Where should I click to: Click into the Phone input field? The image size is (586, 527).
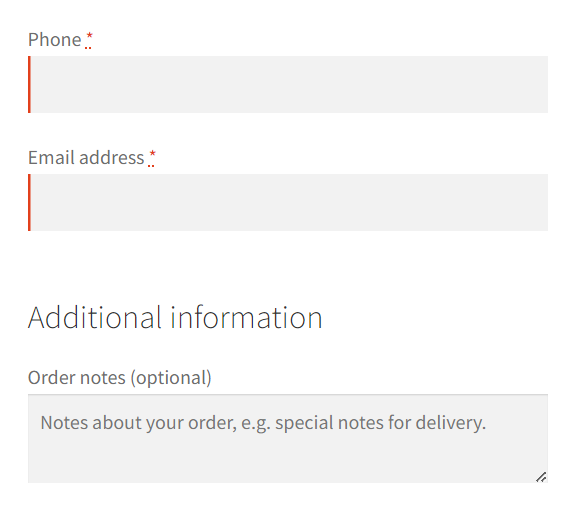[288, 84]
